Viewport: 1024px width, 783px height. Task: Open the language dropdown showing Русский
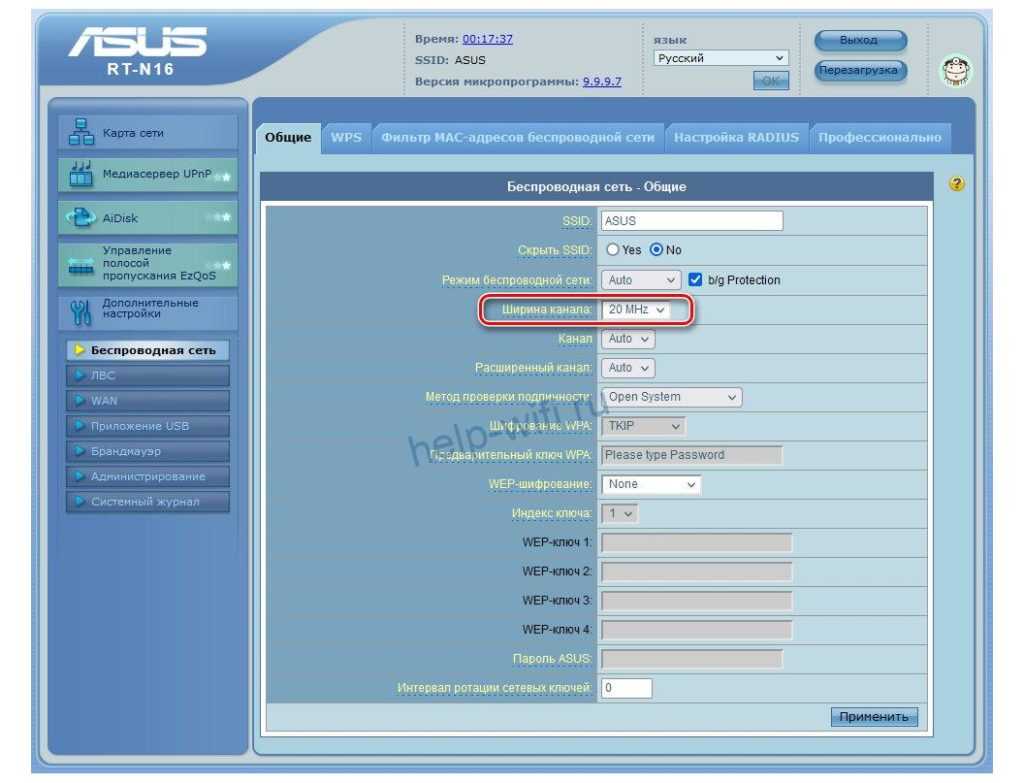pos(720,58)
